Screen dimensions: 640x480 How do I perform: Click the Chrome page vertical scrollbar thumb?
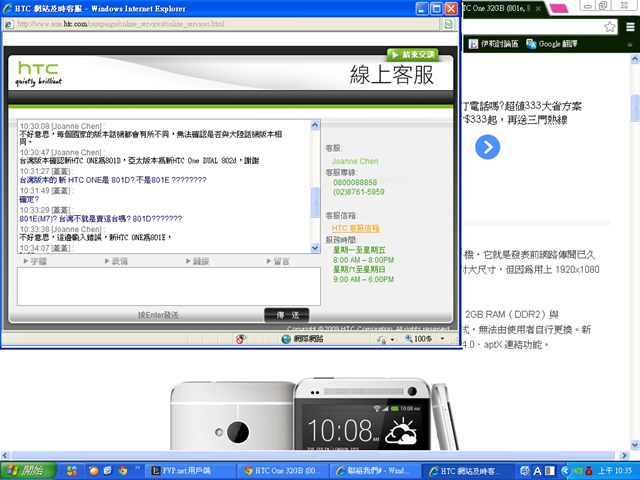tap(635, 108)
